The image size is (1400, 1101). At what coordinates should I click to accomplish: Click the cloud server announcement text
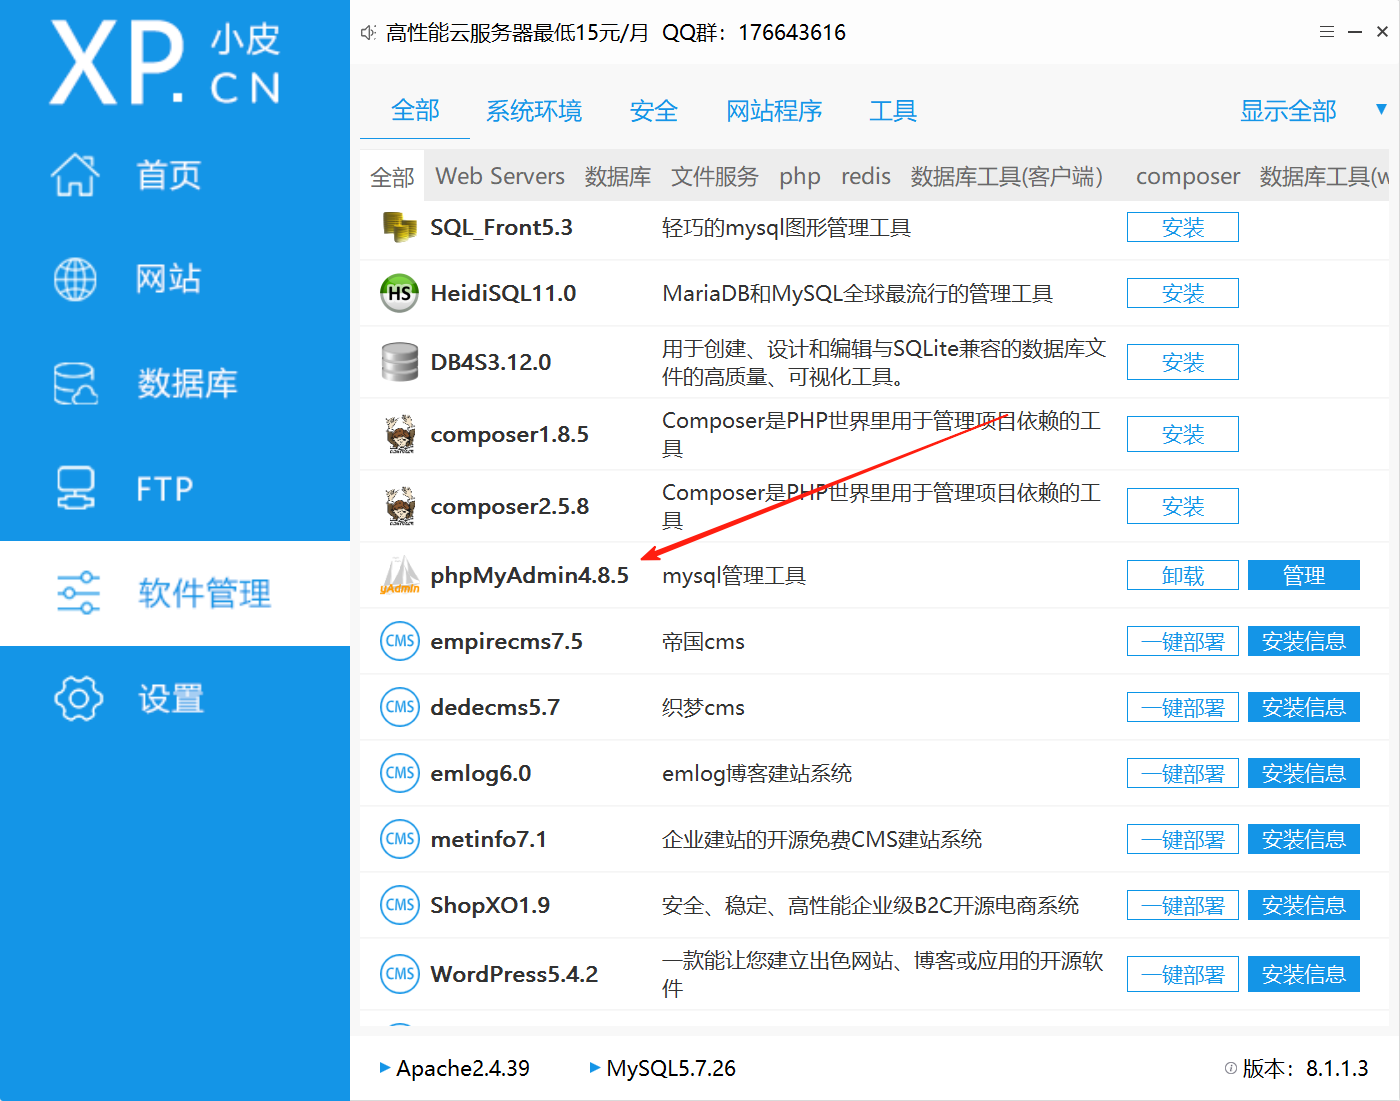616,33
